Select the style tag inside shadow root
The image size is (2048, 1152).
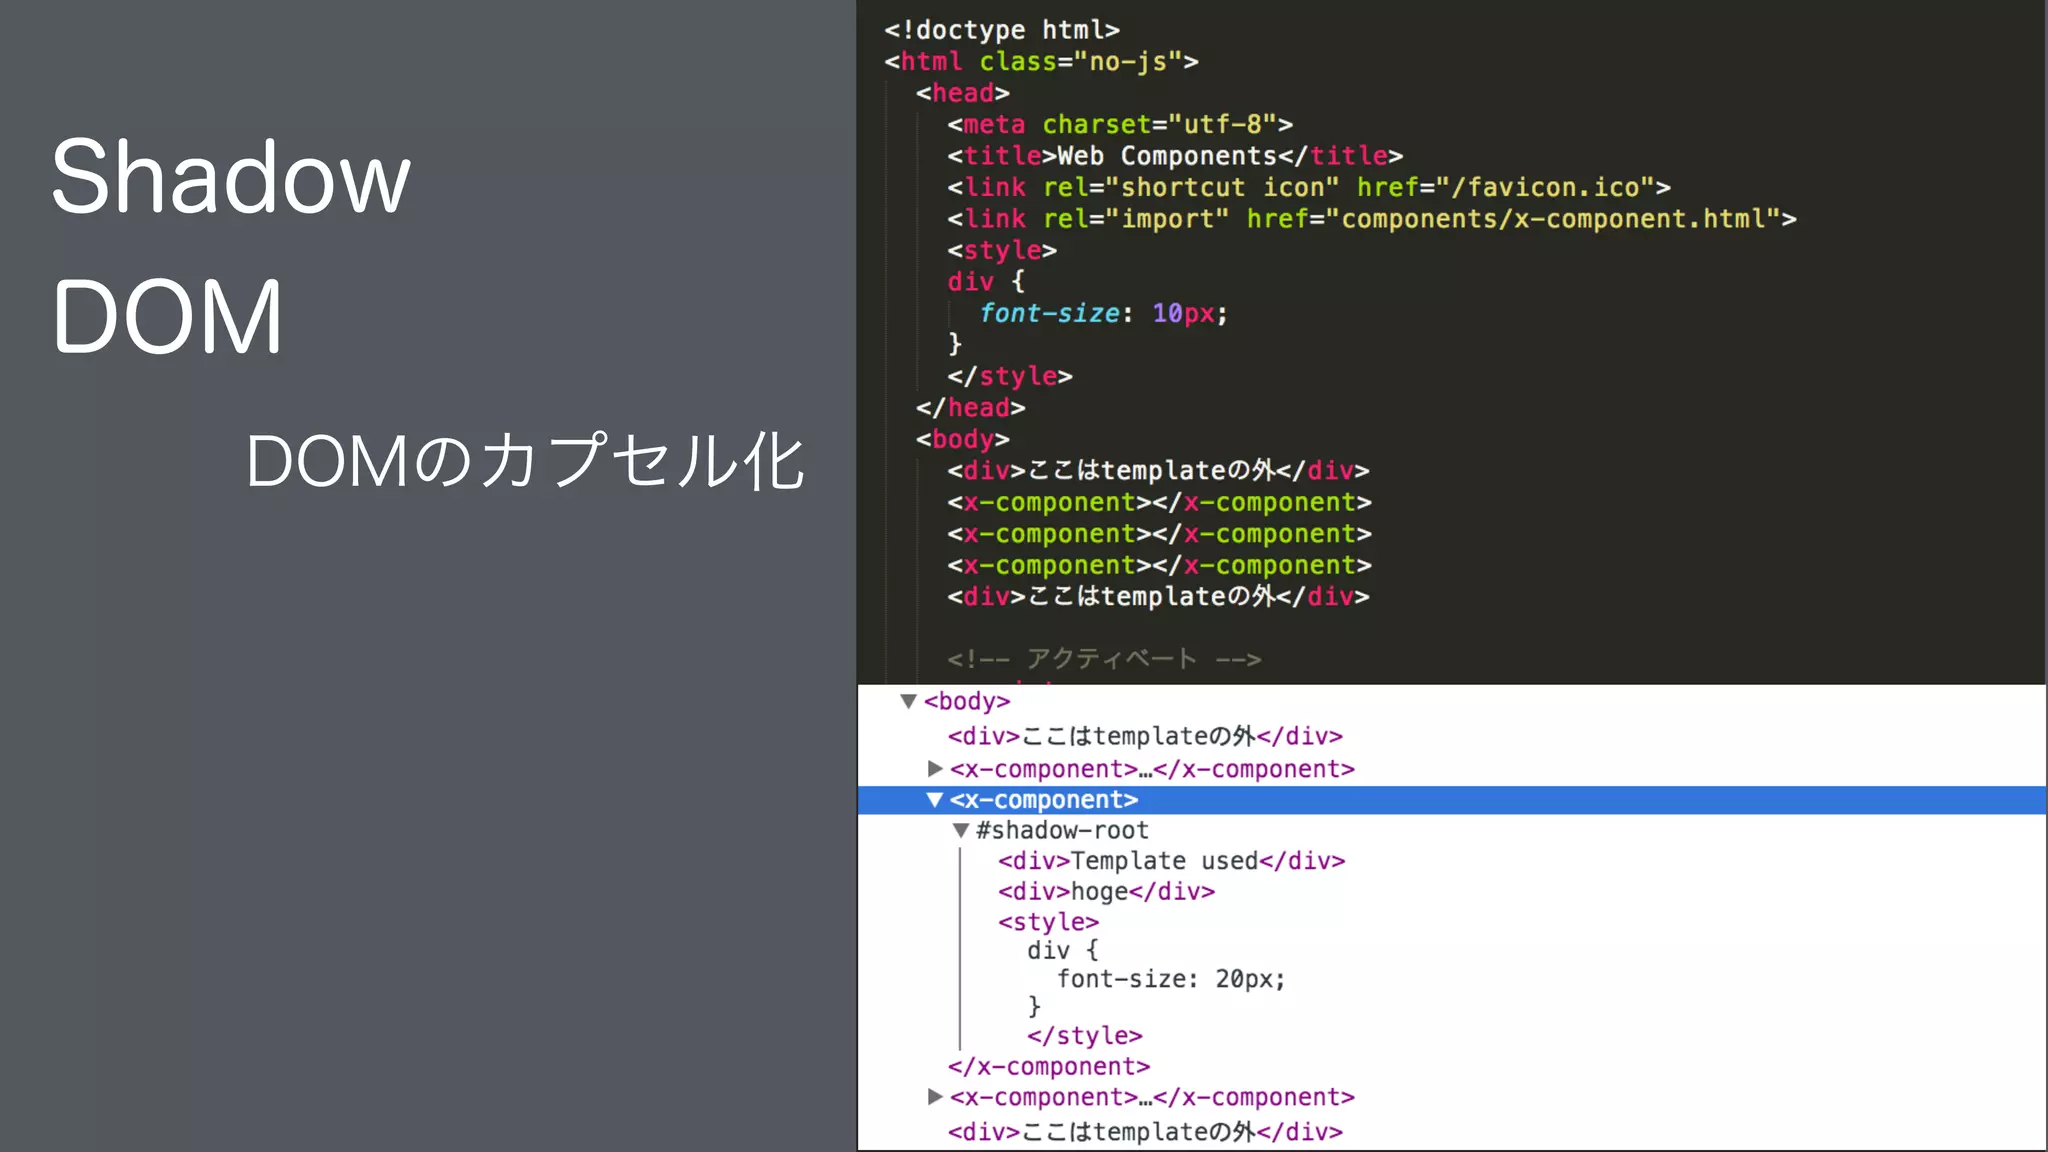(x=1048, y=922)
